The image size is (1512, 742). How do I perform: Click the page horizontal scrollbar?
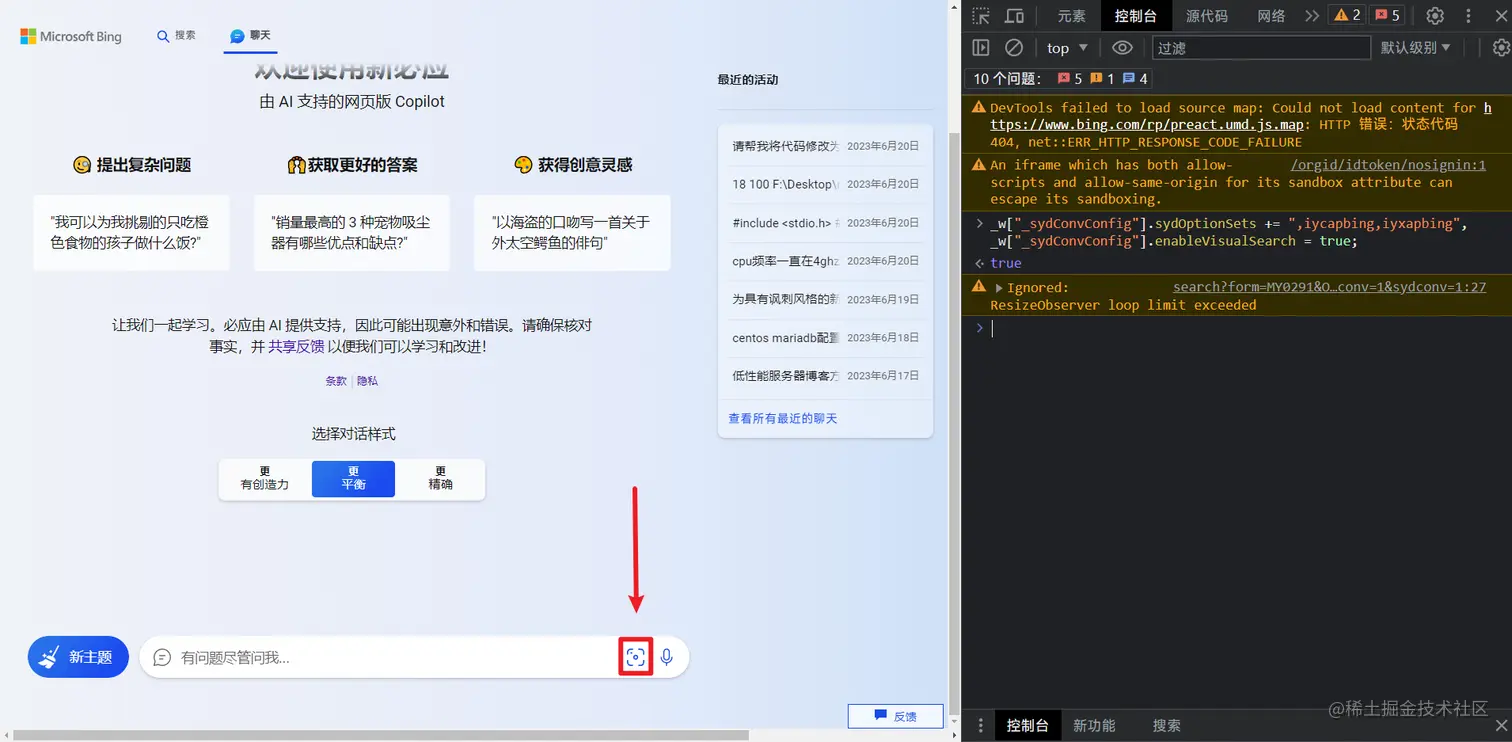(x=381, y=735)
